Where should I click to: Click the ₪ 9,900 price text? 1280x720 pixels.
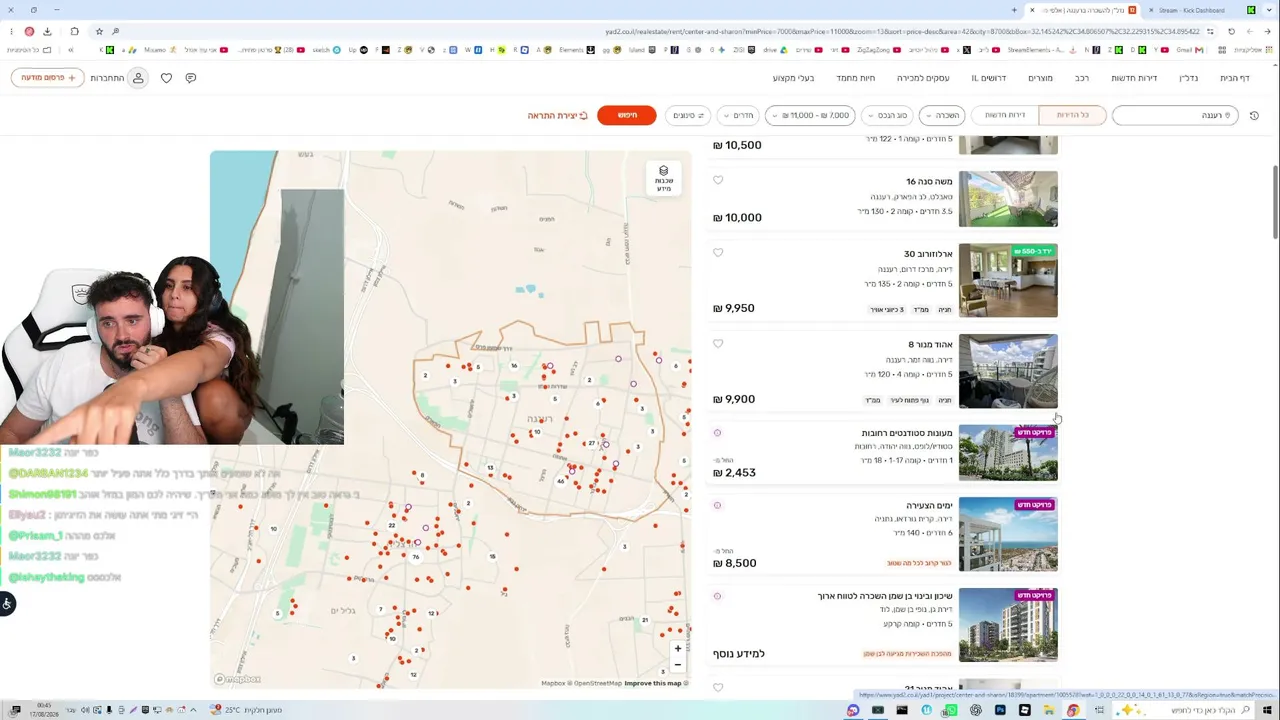pyautogui.click(x=734, y=399)
